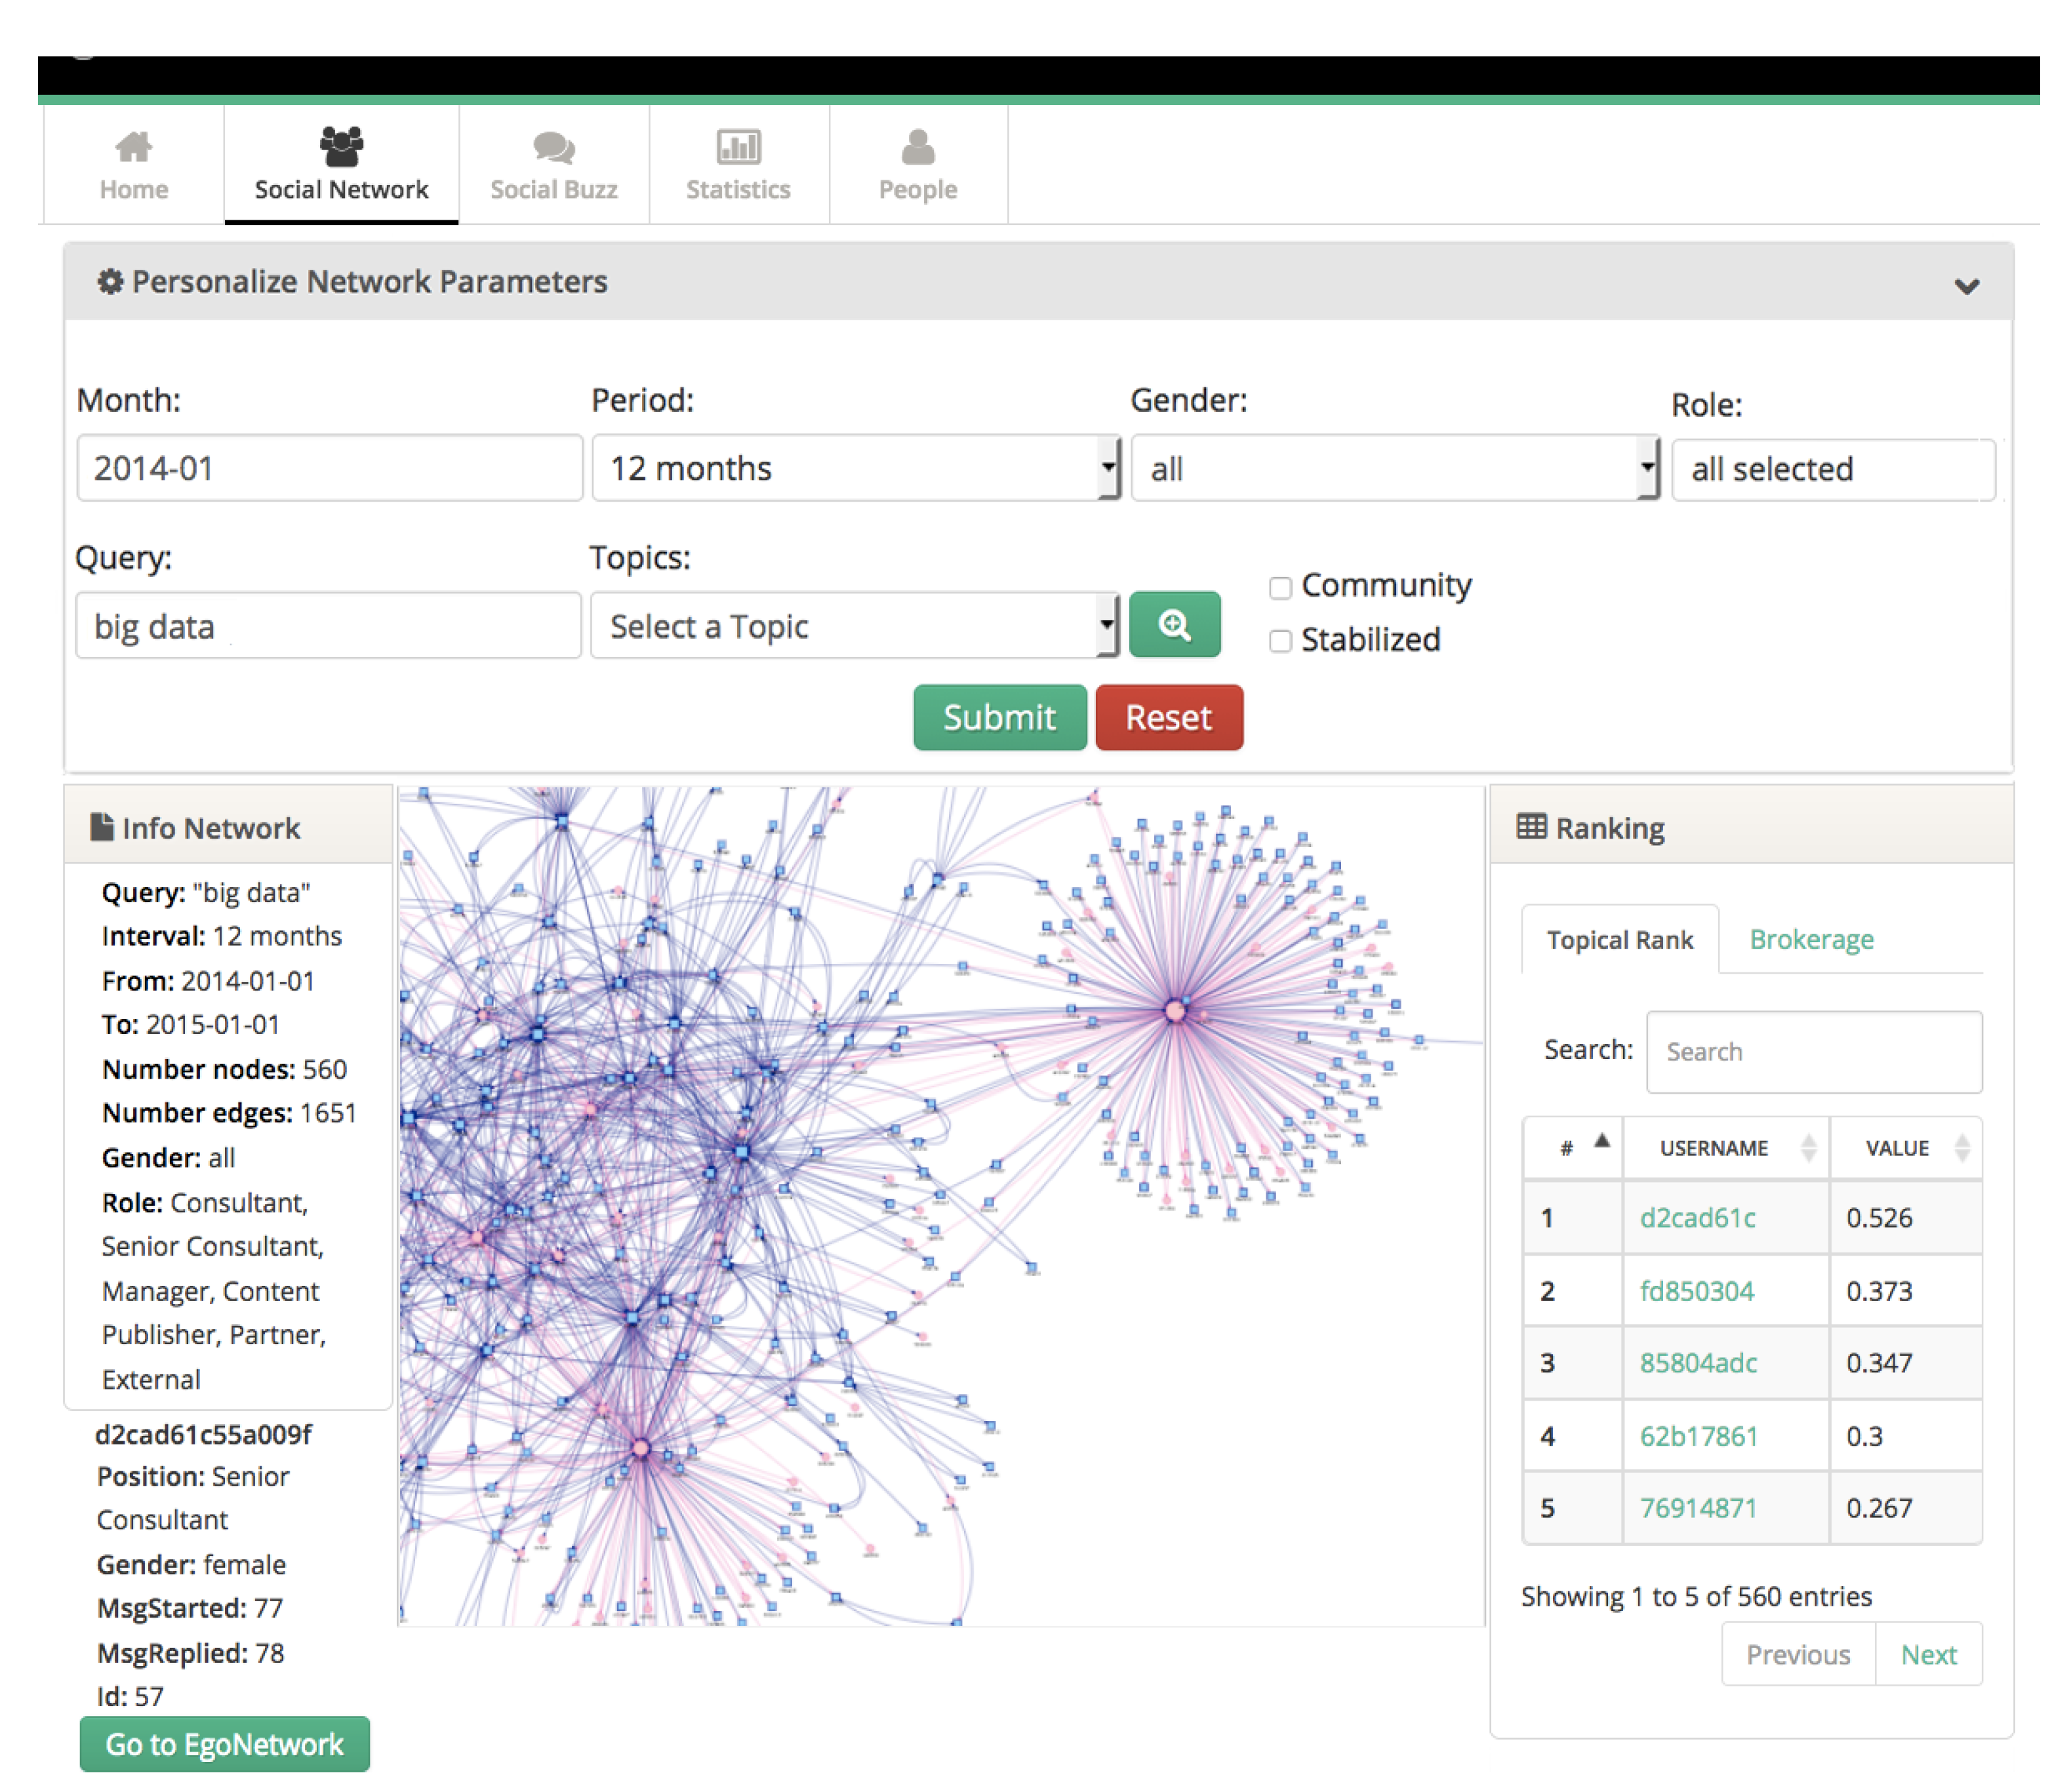Click the Home house icon

click(133, 147)
